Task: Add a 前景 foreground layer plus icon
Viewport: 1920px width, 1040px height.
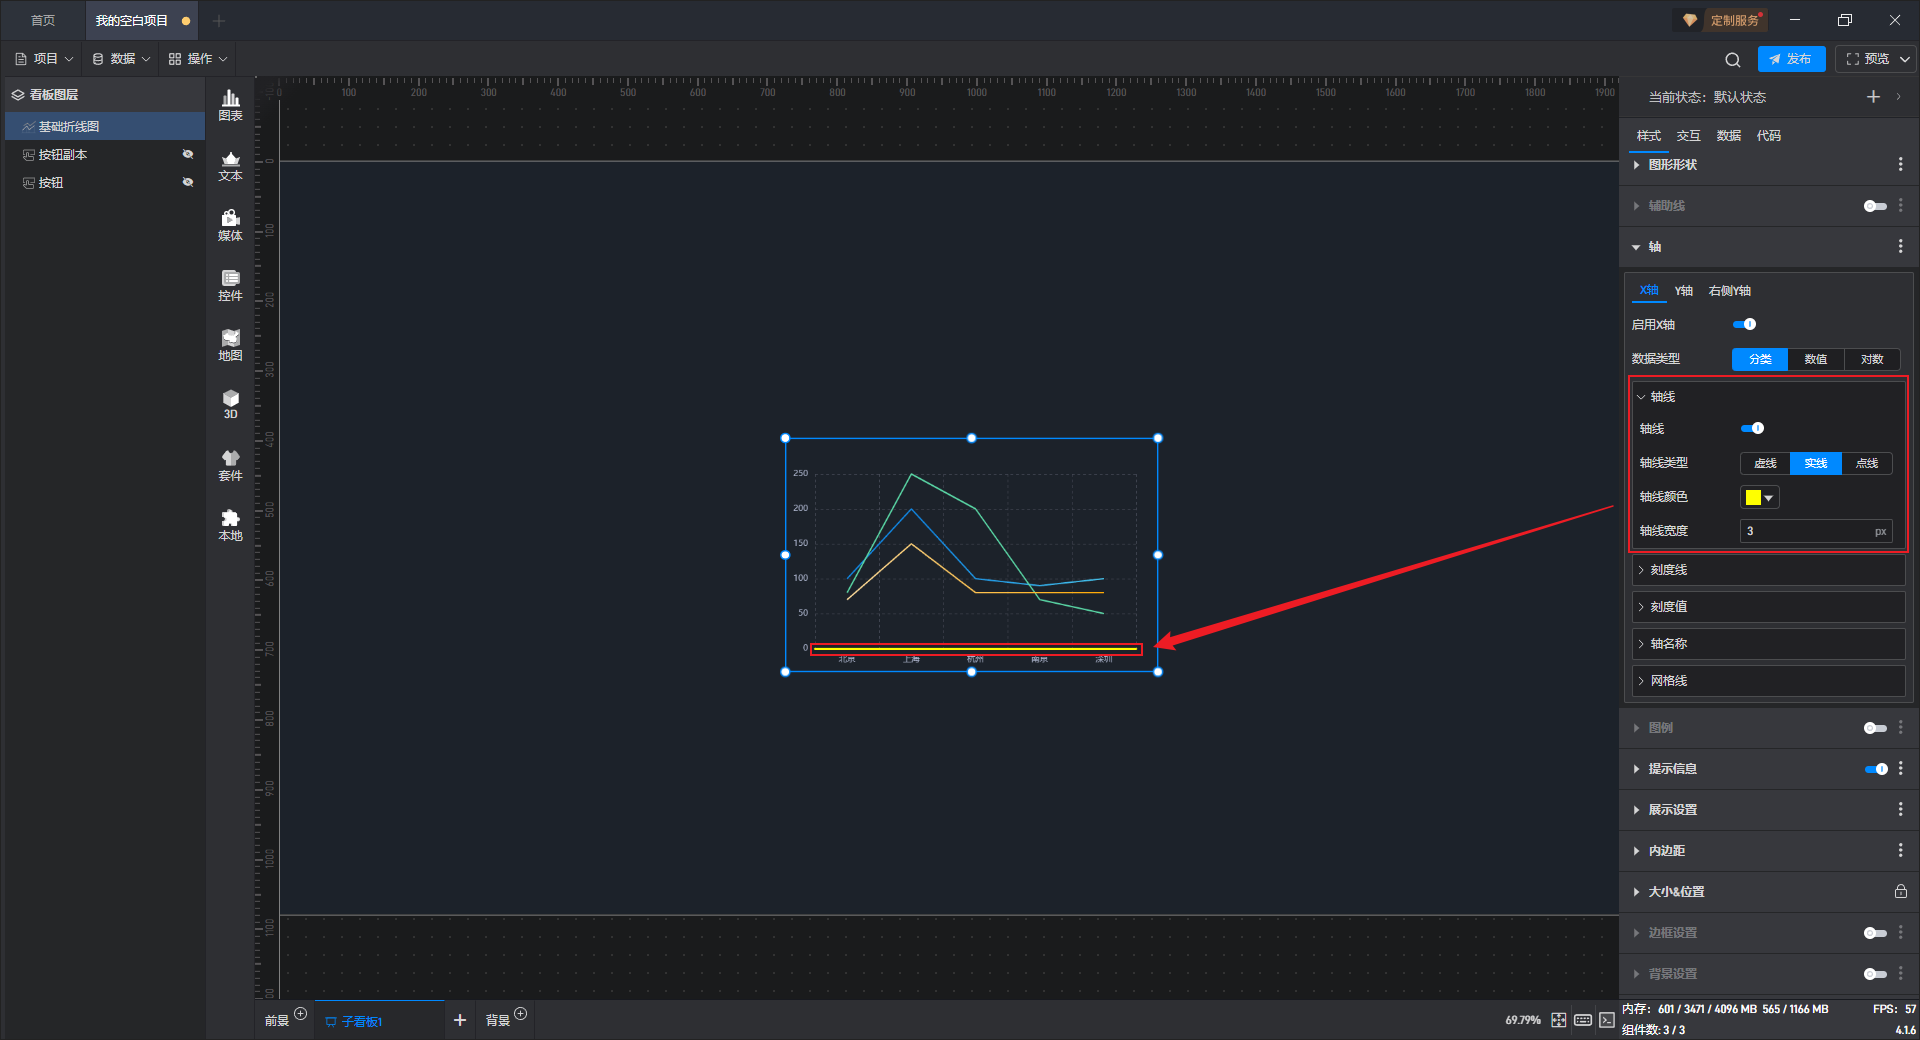Action: 300,1014
